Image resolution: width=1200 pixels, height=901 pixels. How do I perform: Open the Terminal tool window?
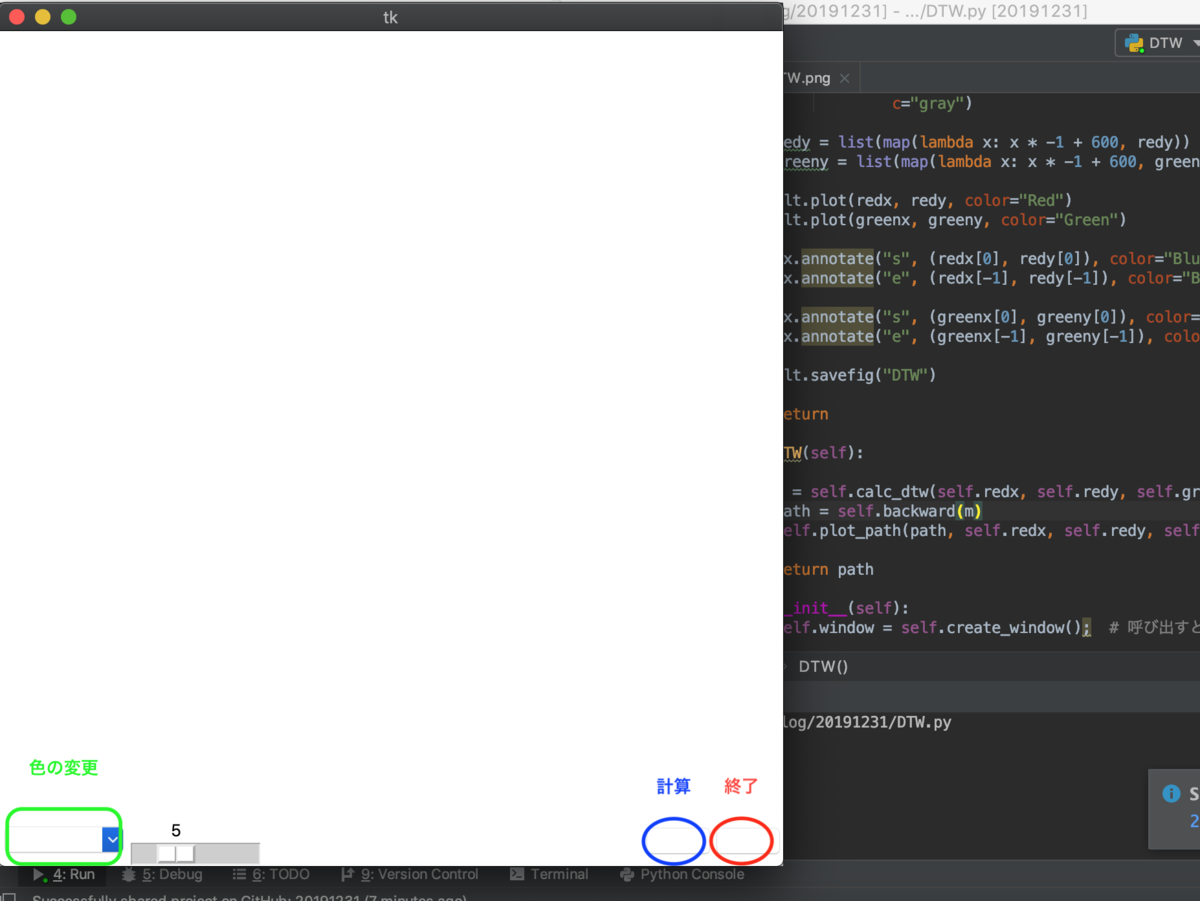coord(549,874)
